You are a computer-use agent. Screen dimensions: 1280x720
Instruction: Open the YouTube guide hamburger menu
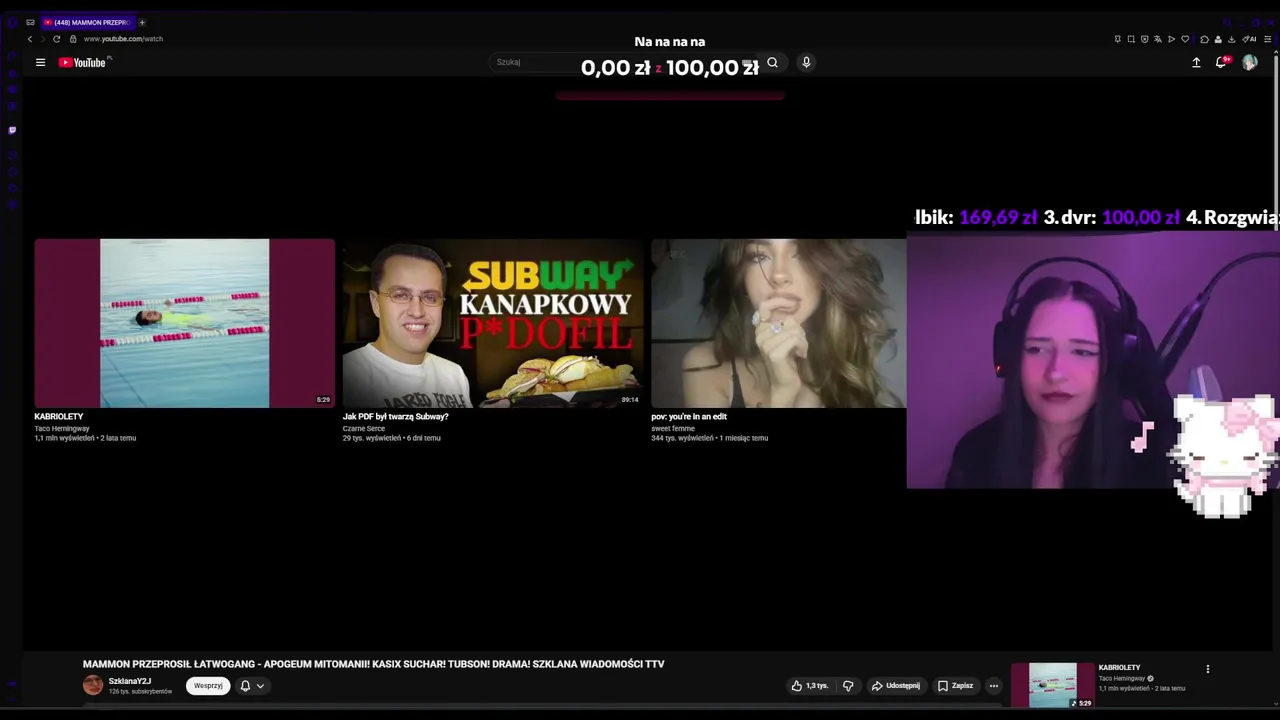coord(40,62)
